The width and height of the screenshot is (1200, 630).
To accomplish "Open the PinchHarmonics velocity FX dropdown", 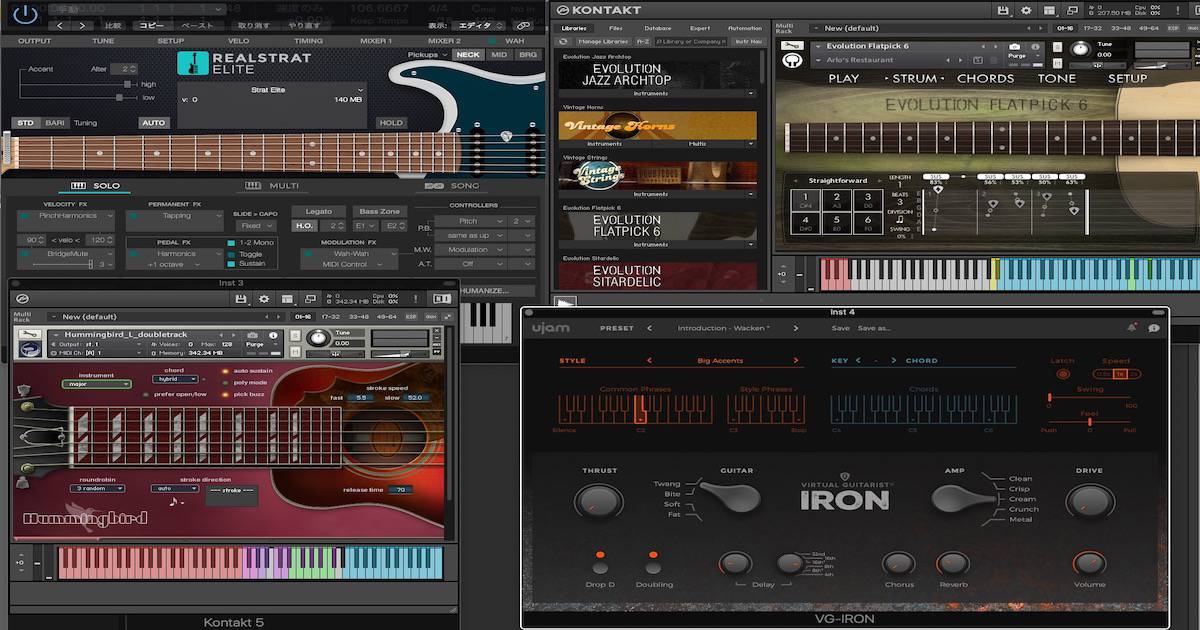I will [65, 216].
